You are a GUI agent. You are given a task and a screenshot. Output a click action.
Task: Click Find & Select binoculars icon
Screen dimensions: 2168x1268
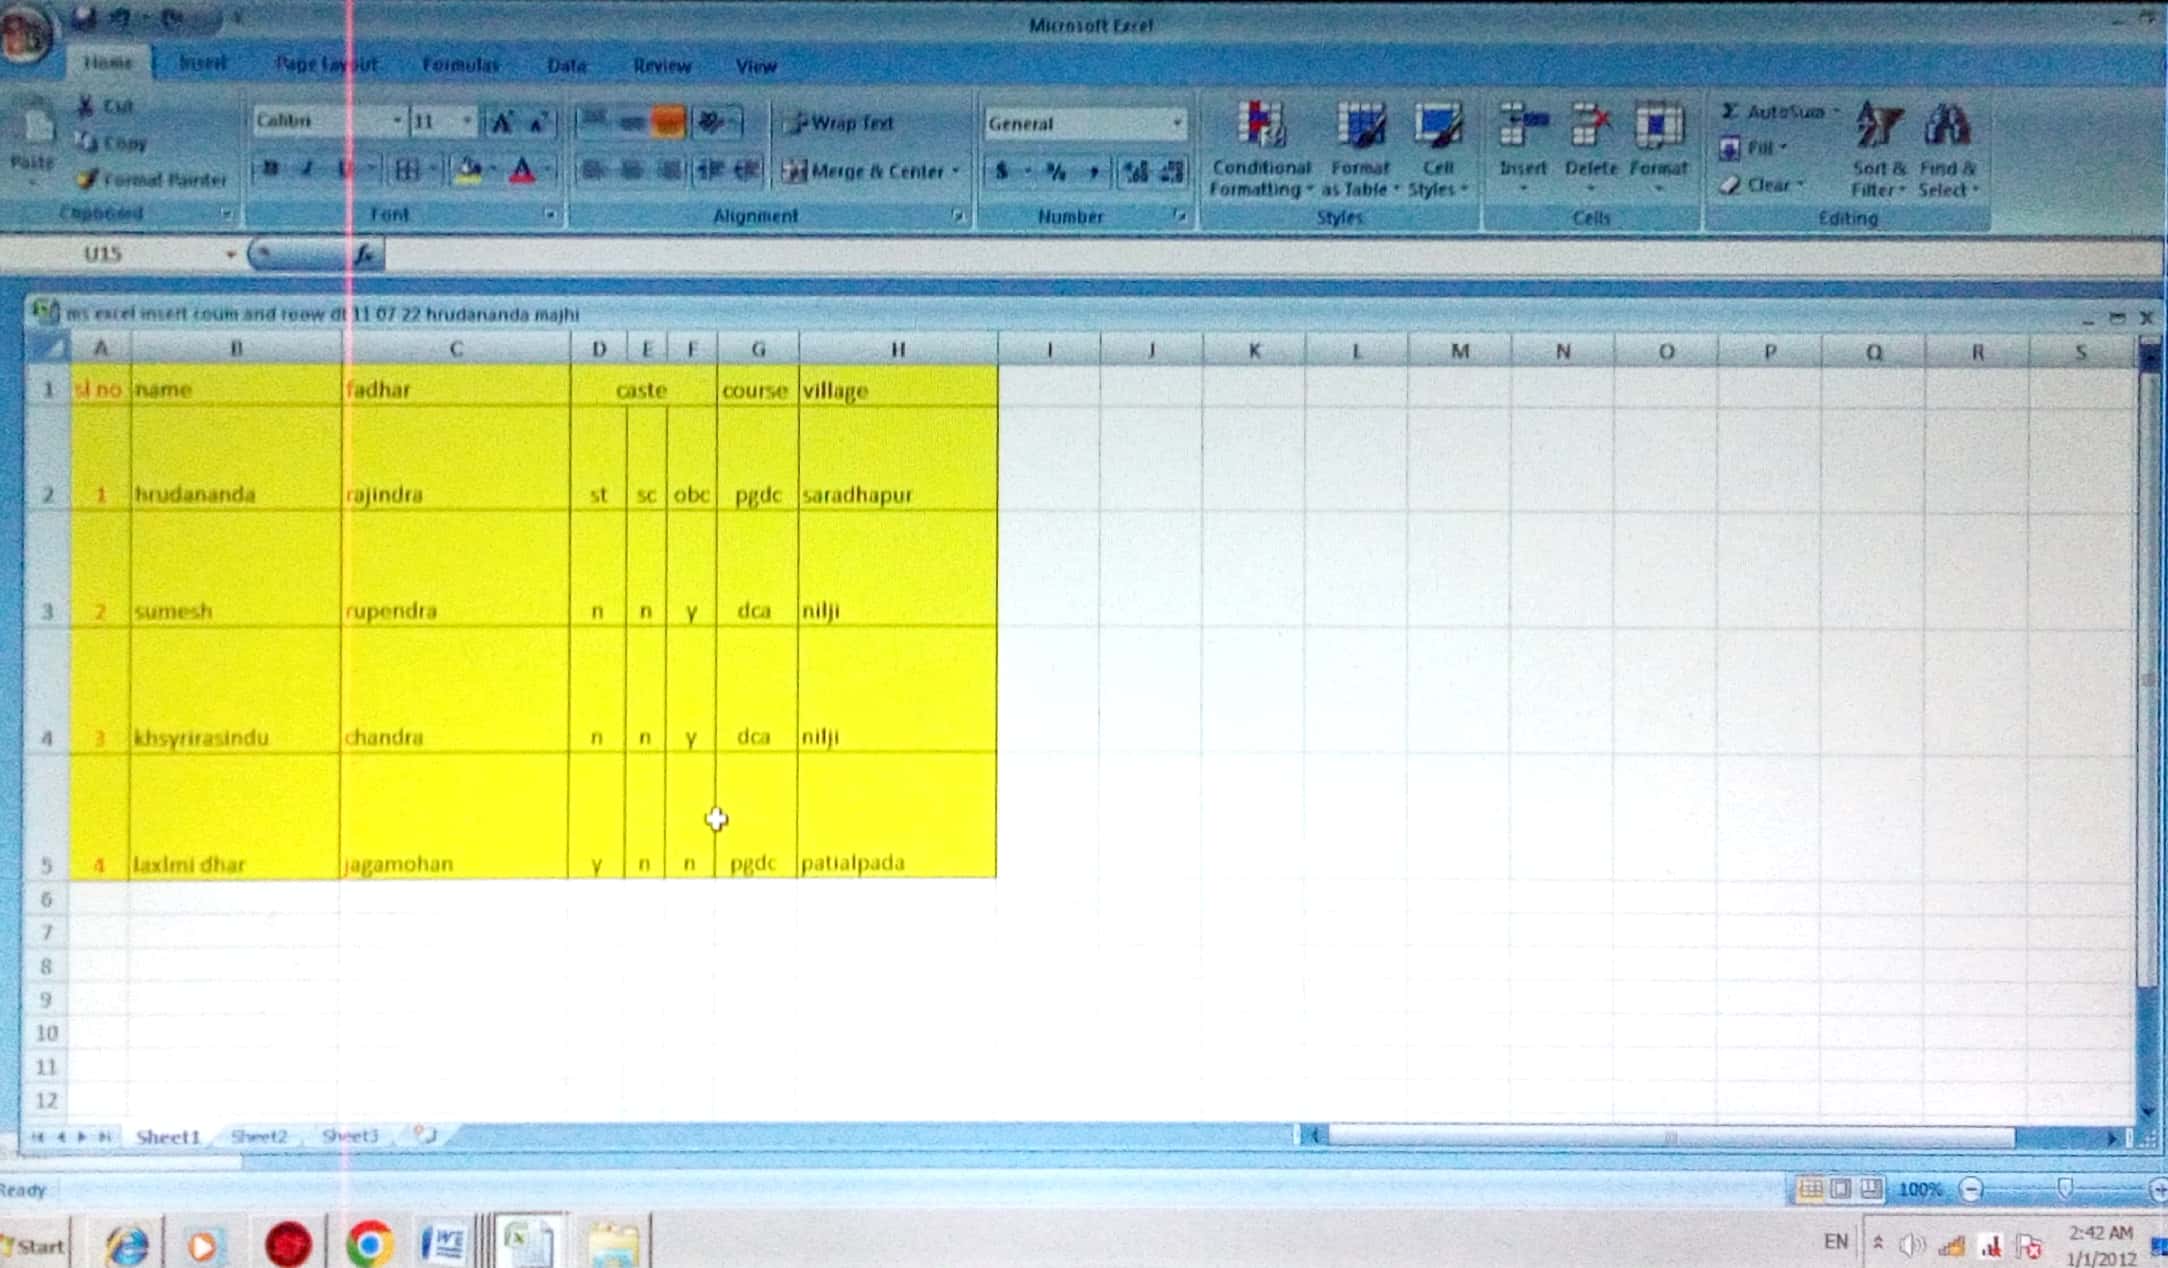coord(1946,128)
